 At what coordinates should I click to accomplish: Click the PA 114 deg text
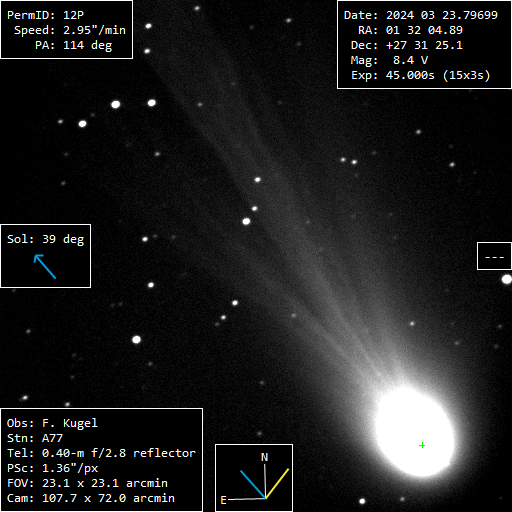[73, 45]
